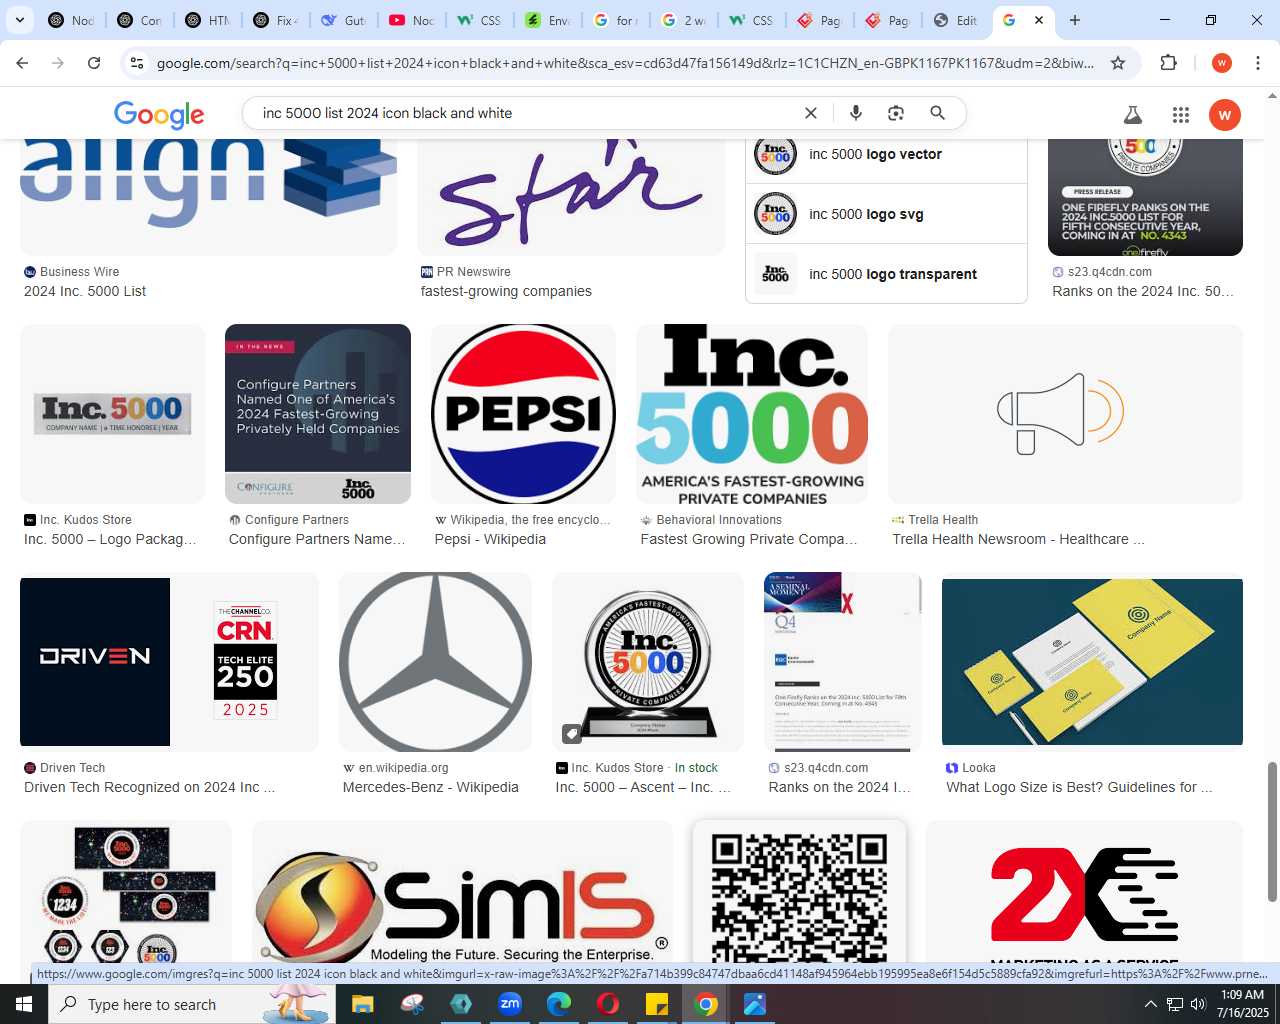Image resolution: width=1280 pixels, height=1024 pixels.
Task: Switch to the 'Env' tab
Action: coord(547,20)
